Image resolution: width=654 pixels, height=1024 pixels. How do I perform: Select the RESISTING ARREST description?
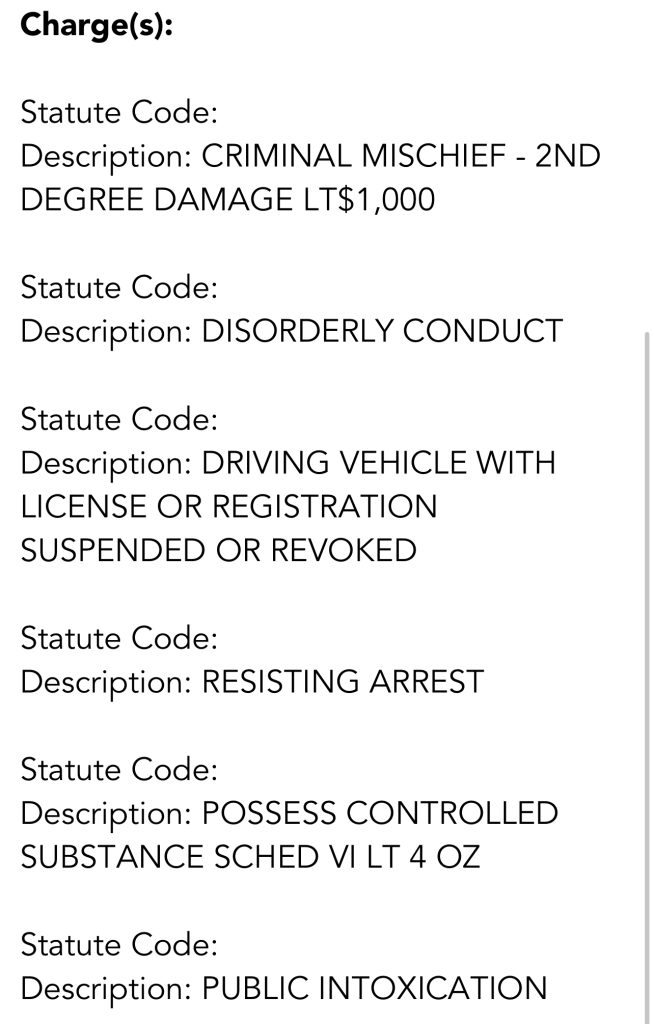click(252, 682)
